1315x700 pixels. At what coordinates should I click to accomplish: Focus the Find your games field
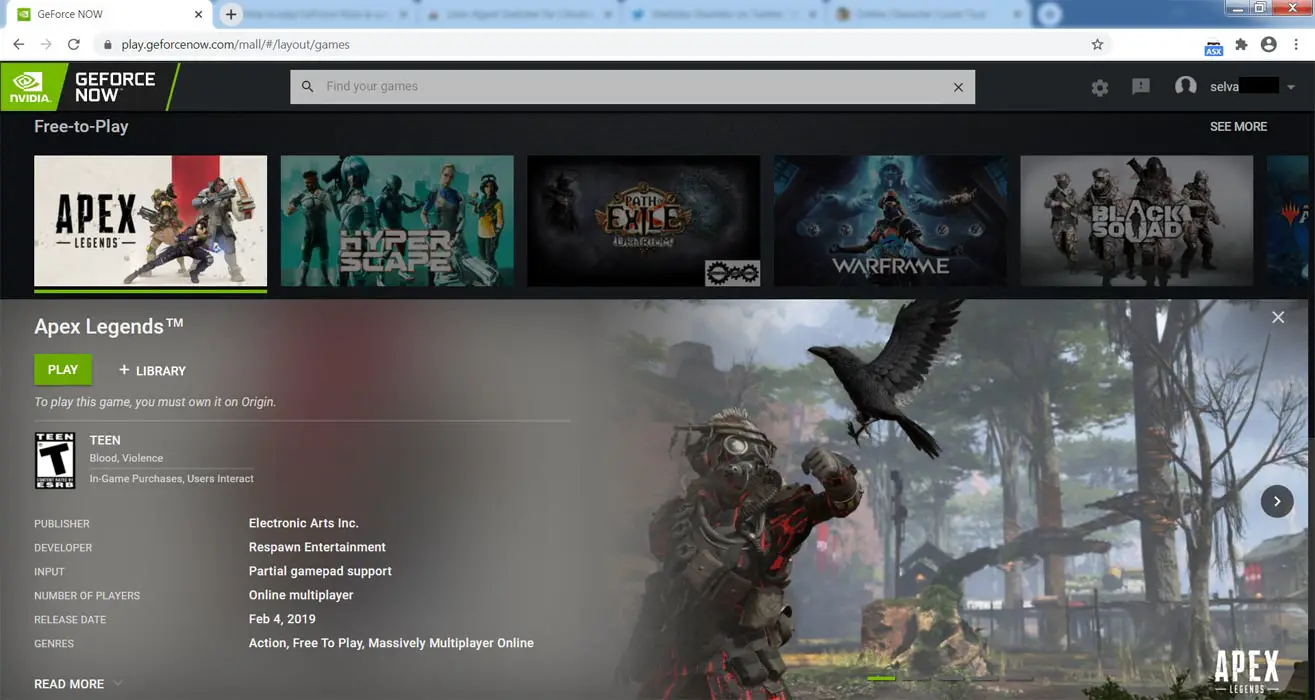click(x=633, y=87)
